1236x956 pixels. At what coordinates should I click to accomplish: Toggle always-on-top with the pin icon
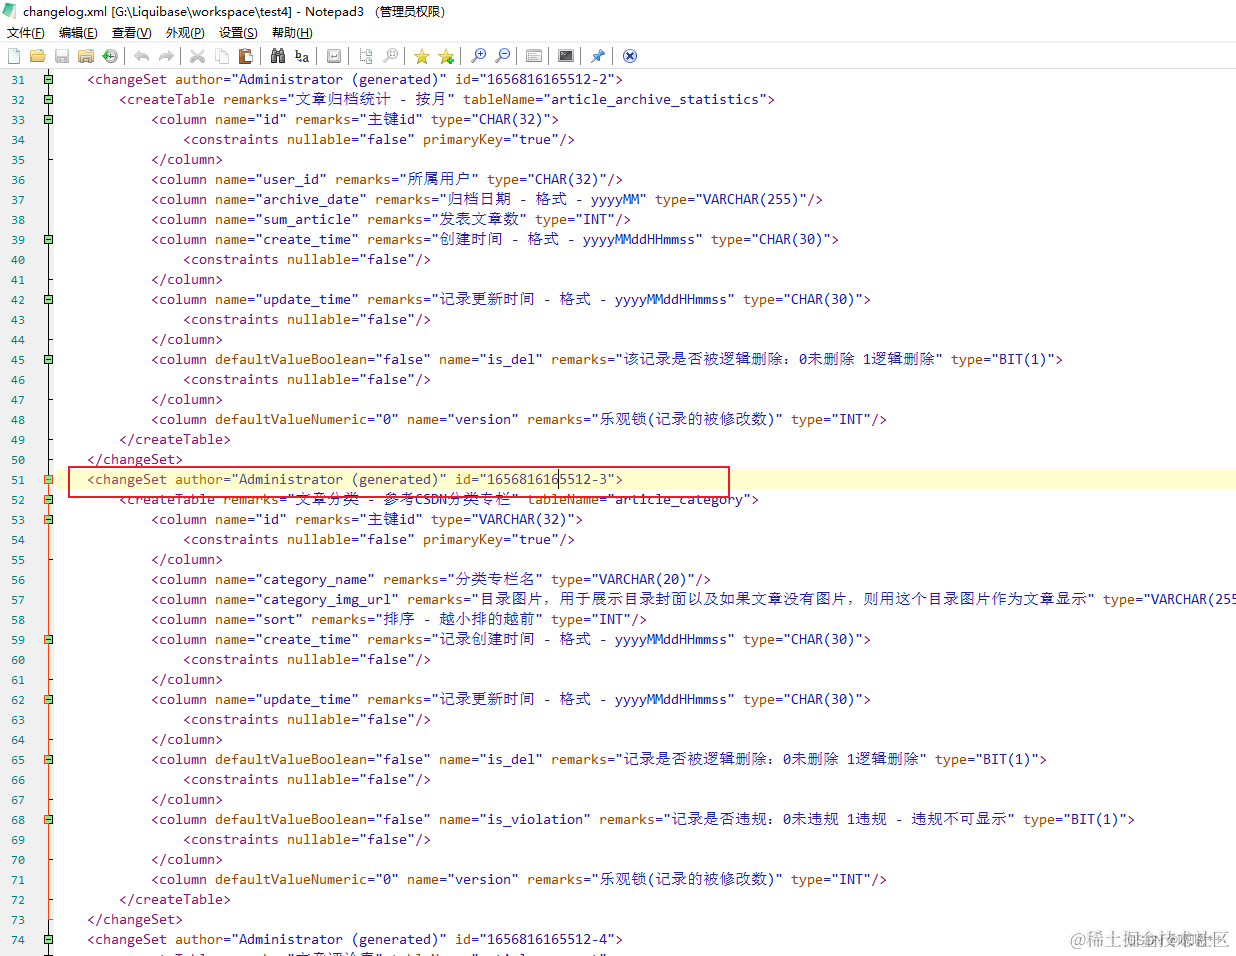coord(598,56)
